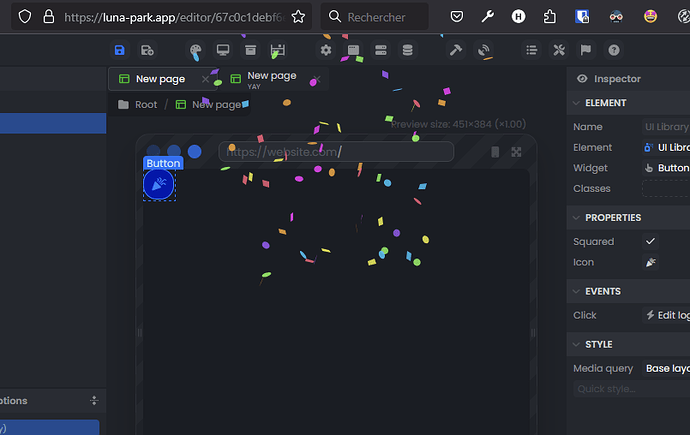690x435 pixels.
Task: Click Root in the breadcrumb
Action: pos(146,104)
